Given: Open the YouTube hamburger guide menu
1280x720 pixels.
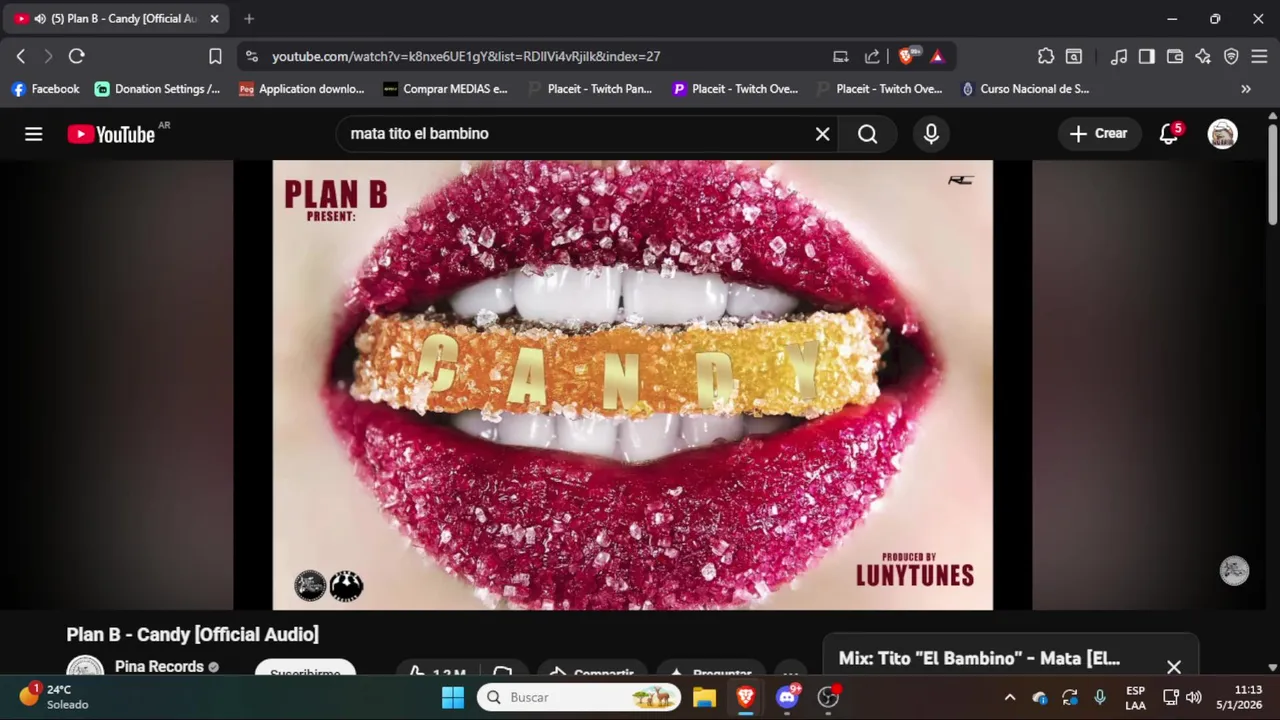Looking at the screenshot, I should 34,134.
